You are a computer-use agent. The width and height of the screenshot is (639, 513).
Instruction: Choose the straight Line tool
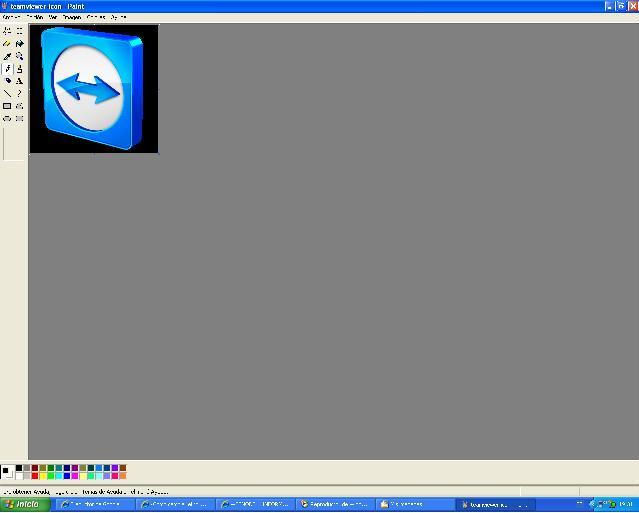point(7,94)
